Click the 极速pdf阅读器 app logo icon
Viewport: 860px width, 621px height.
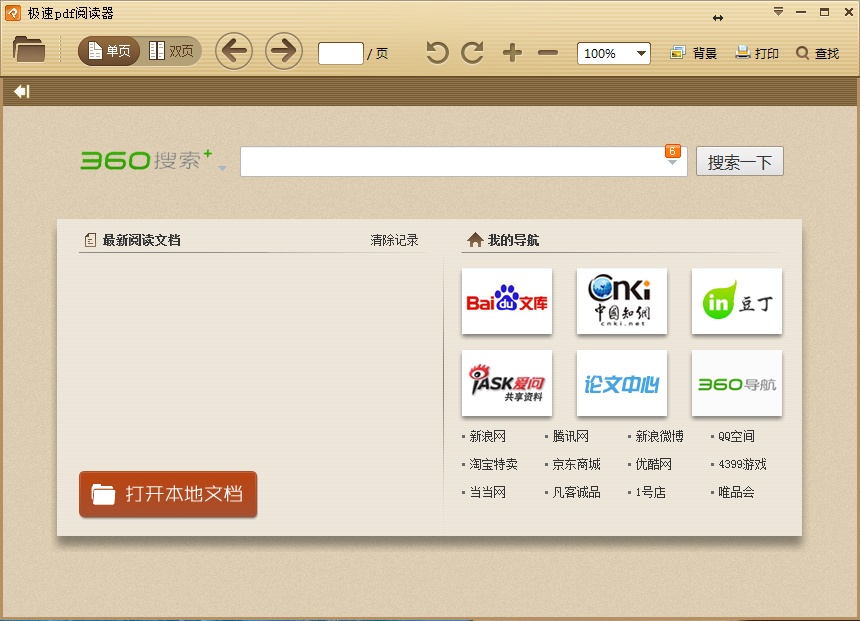click(13, 13)
